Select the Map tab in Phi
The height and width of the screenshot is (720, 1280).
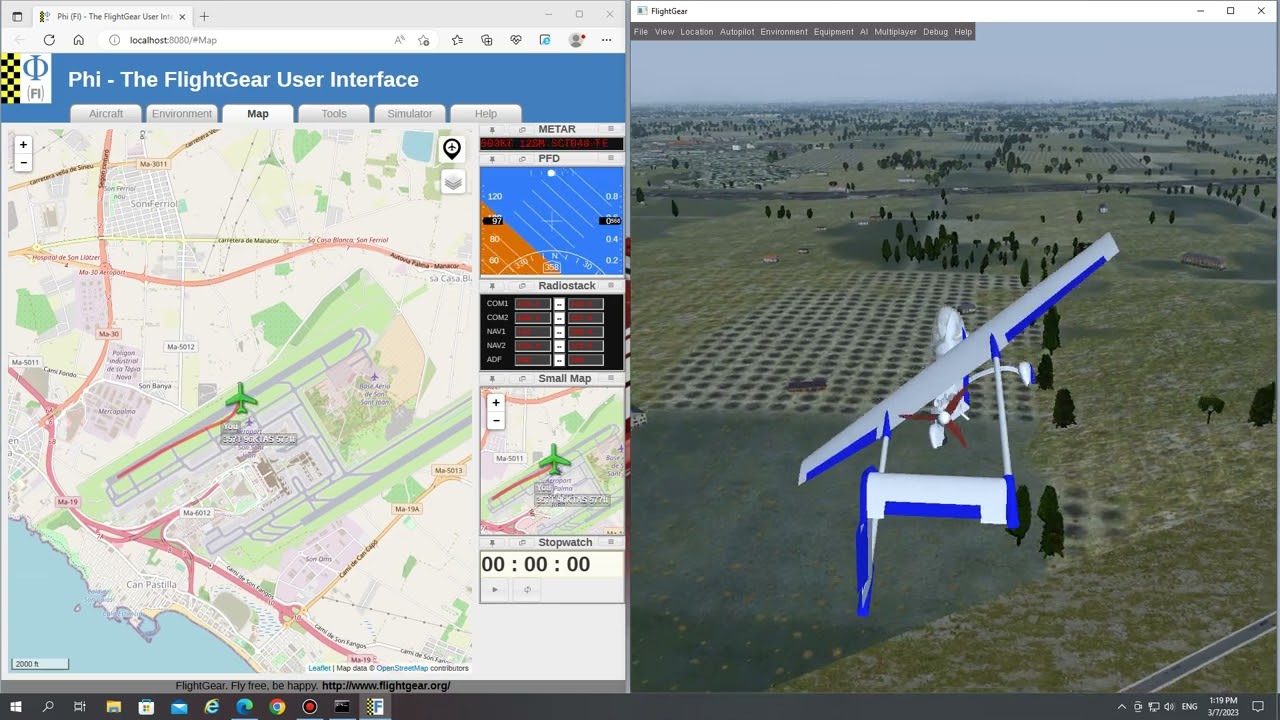258,113
